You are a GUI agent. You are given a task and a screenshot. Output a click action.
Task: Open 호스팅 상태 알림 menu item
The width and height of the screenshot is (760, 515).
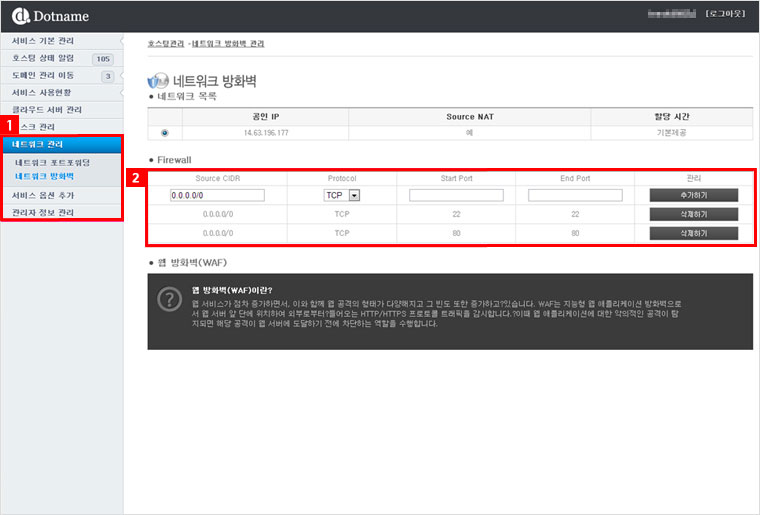click(43, 58)
